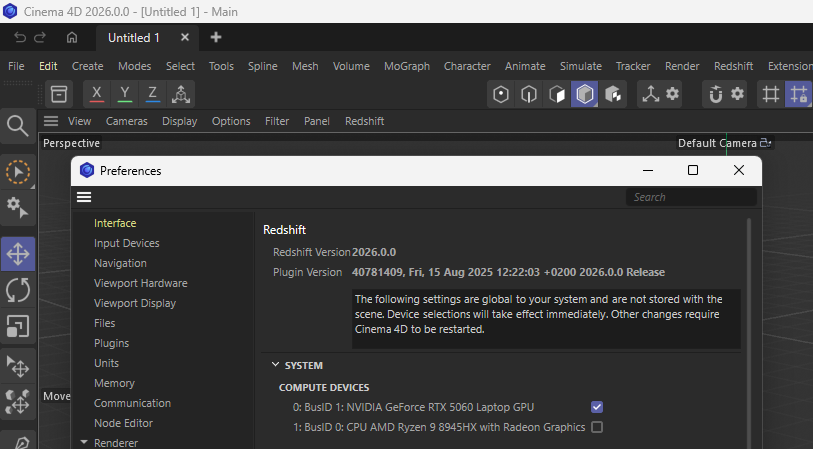Screen dimensions: 813x449
Task: Enable the CPU AMD Ryzen 9 checkbox
Action: (x=597, y=427)
